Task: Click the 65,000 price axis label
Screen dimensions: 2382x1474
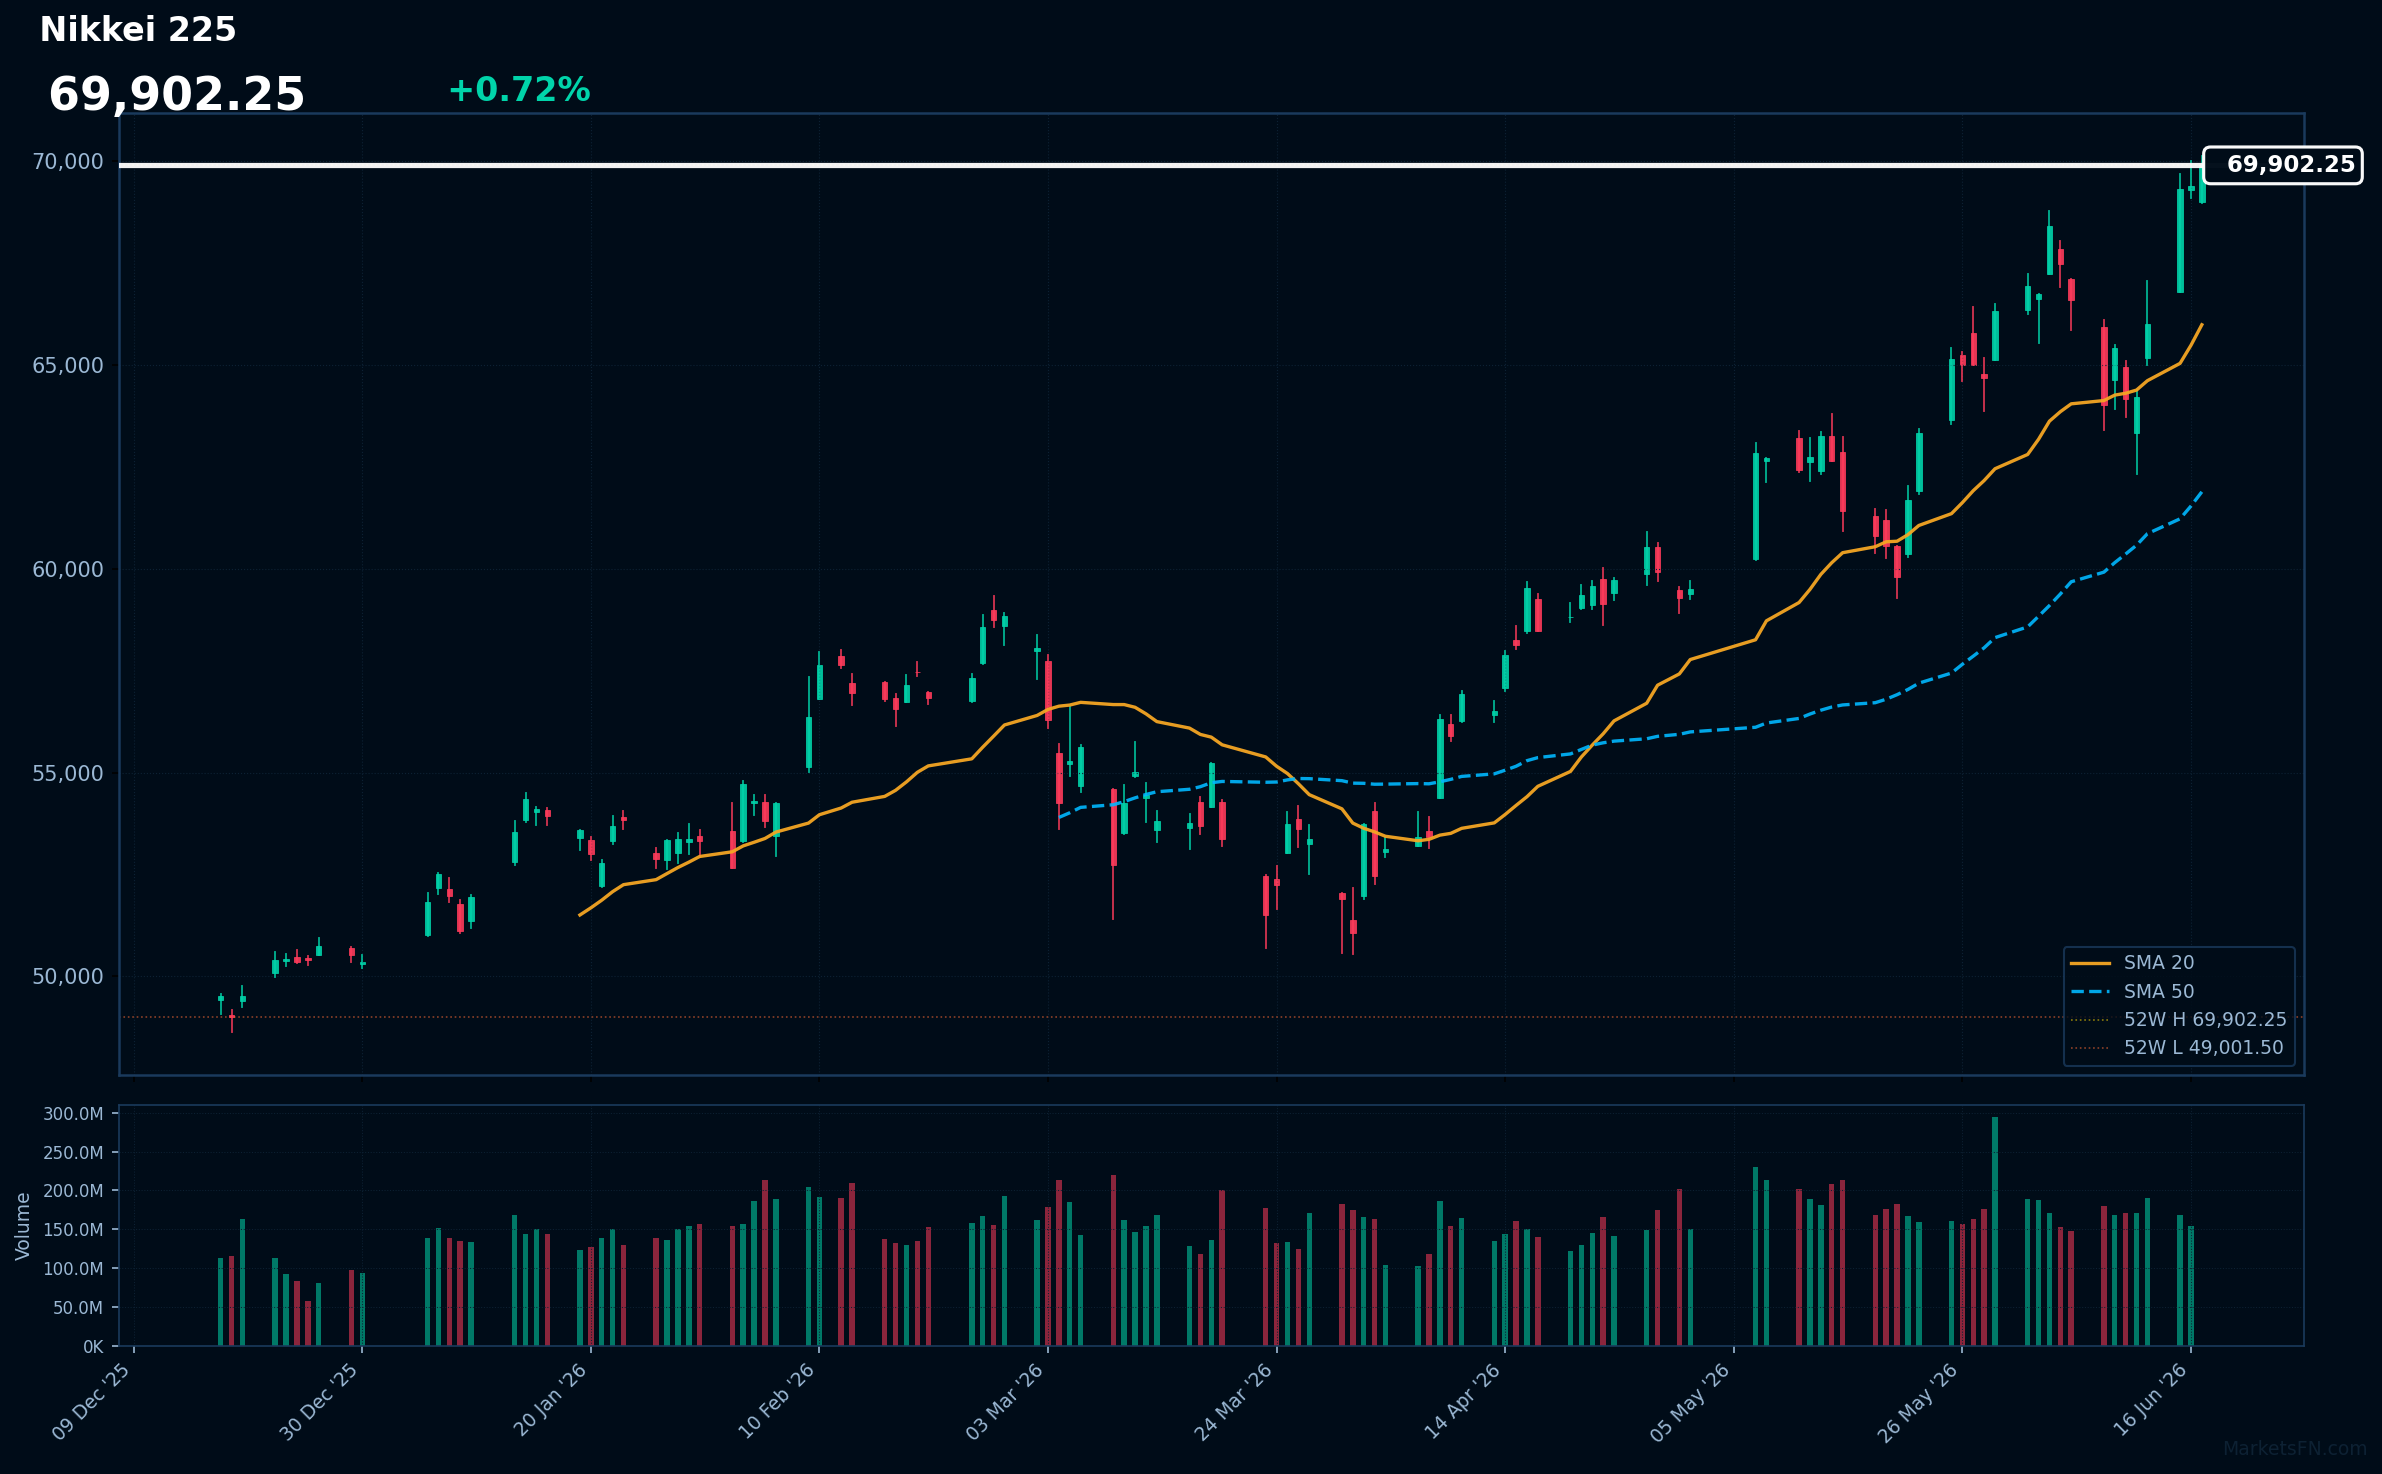Action: 68,366
